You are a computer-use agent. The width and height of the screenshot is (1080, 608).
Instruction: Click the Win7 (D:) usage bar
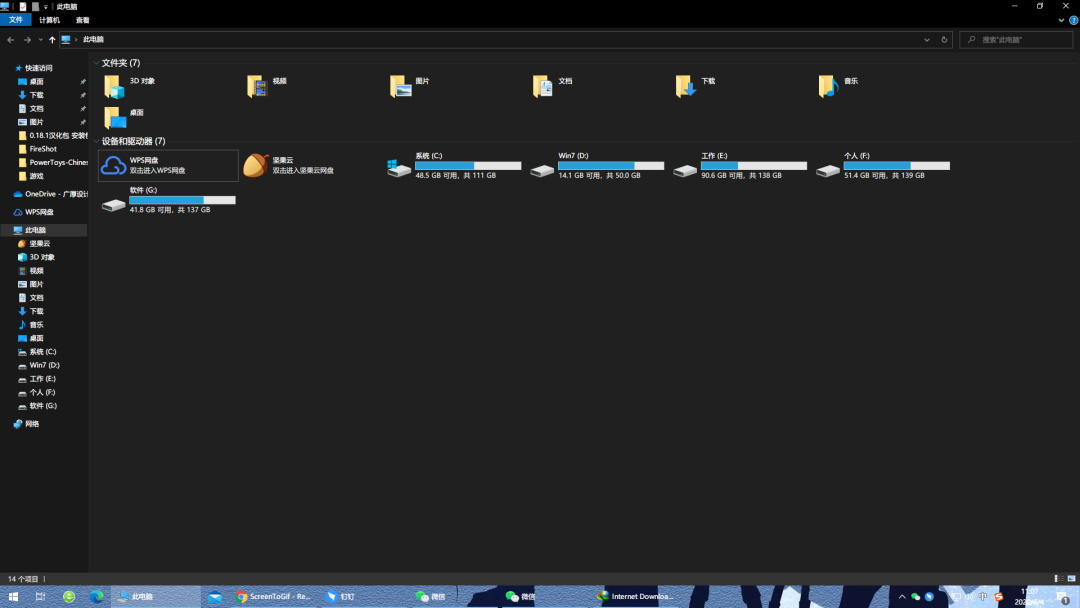(x=611, y=166)
